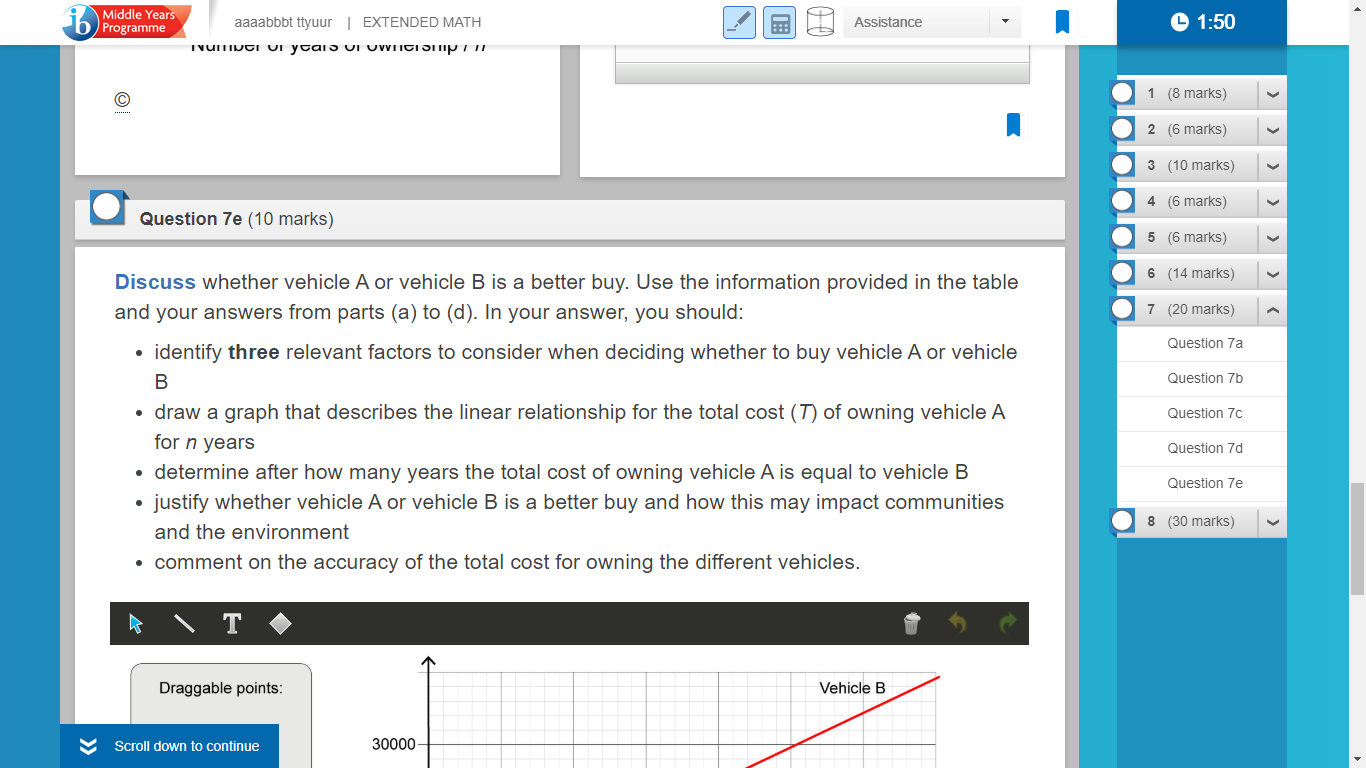Click the IB Middle Years Programme logo

pos(126,22)
